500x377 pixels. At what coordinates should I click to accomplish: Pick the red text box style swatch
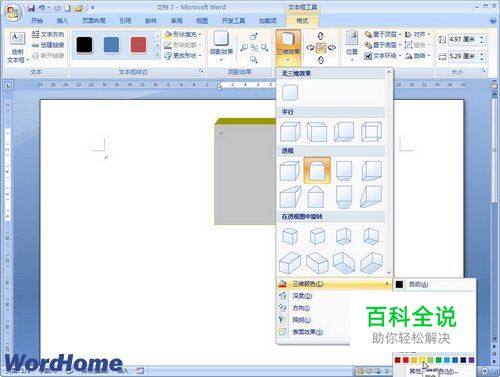pos(138,45)
